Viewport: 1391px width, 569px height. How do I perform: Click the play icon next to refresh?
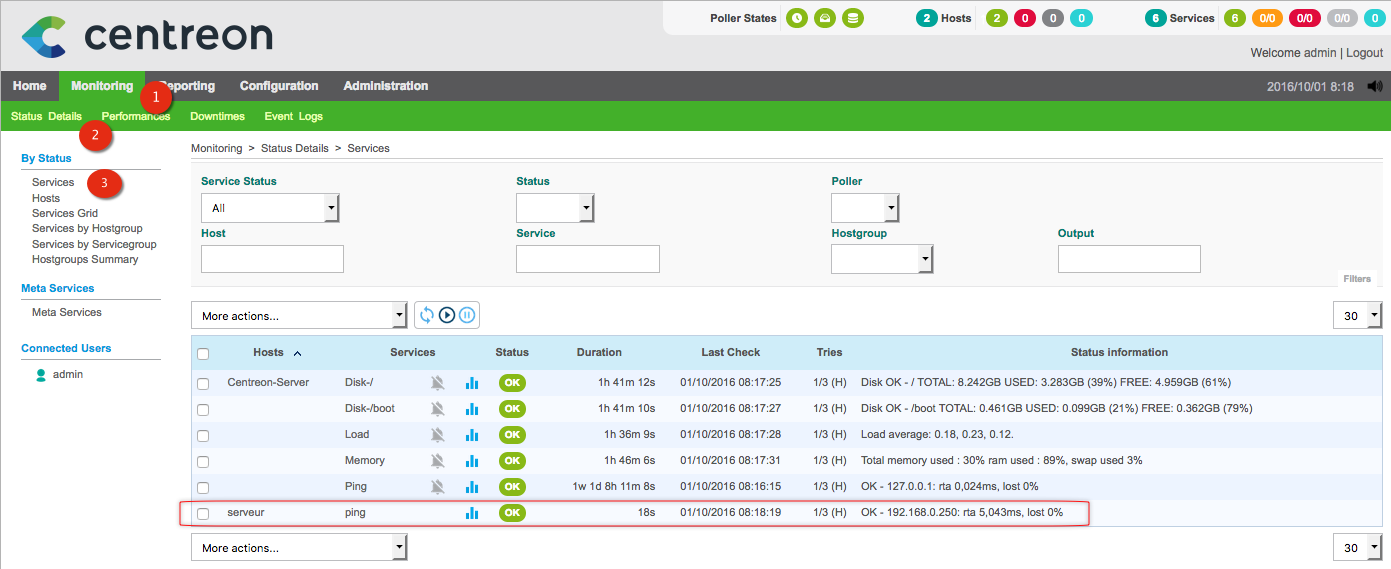coord(447,315)
